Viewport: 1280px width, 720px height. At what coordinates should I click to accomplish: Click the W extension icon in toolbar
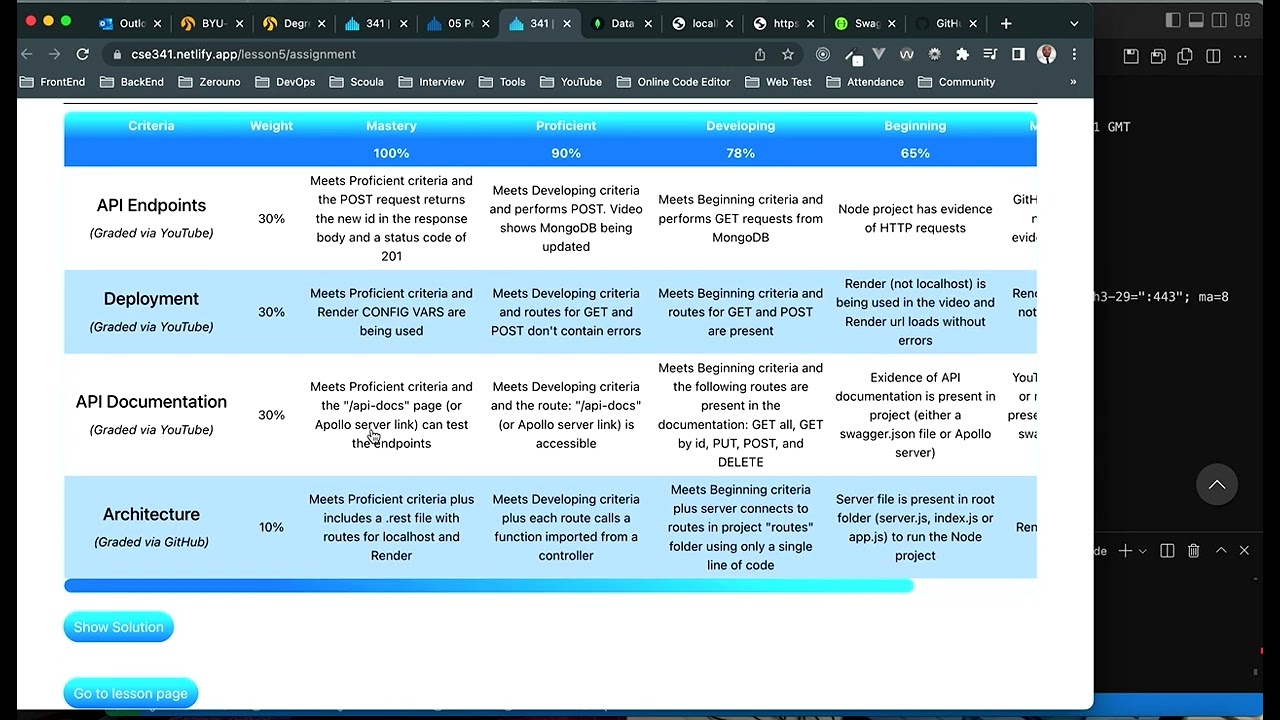pyautogui.click(x=906, y=54)
